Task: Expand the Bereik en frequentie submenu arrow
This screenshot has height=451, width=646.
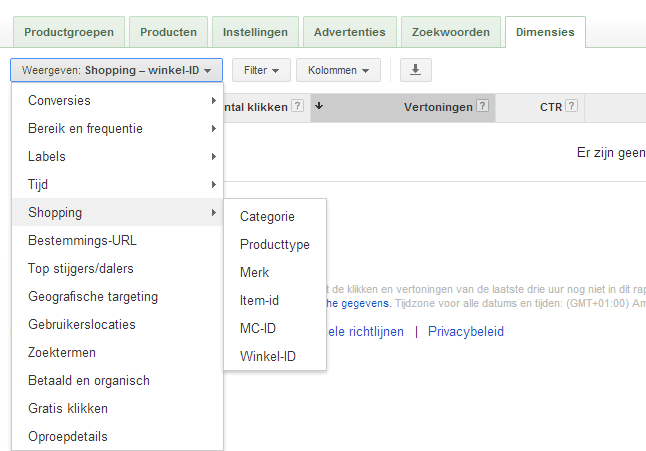Action: click(x=213, y=129)
